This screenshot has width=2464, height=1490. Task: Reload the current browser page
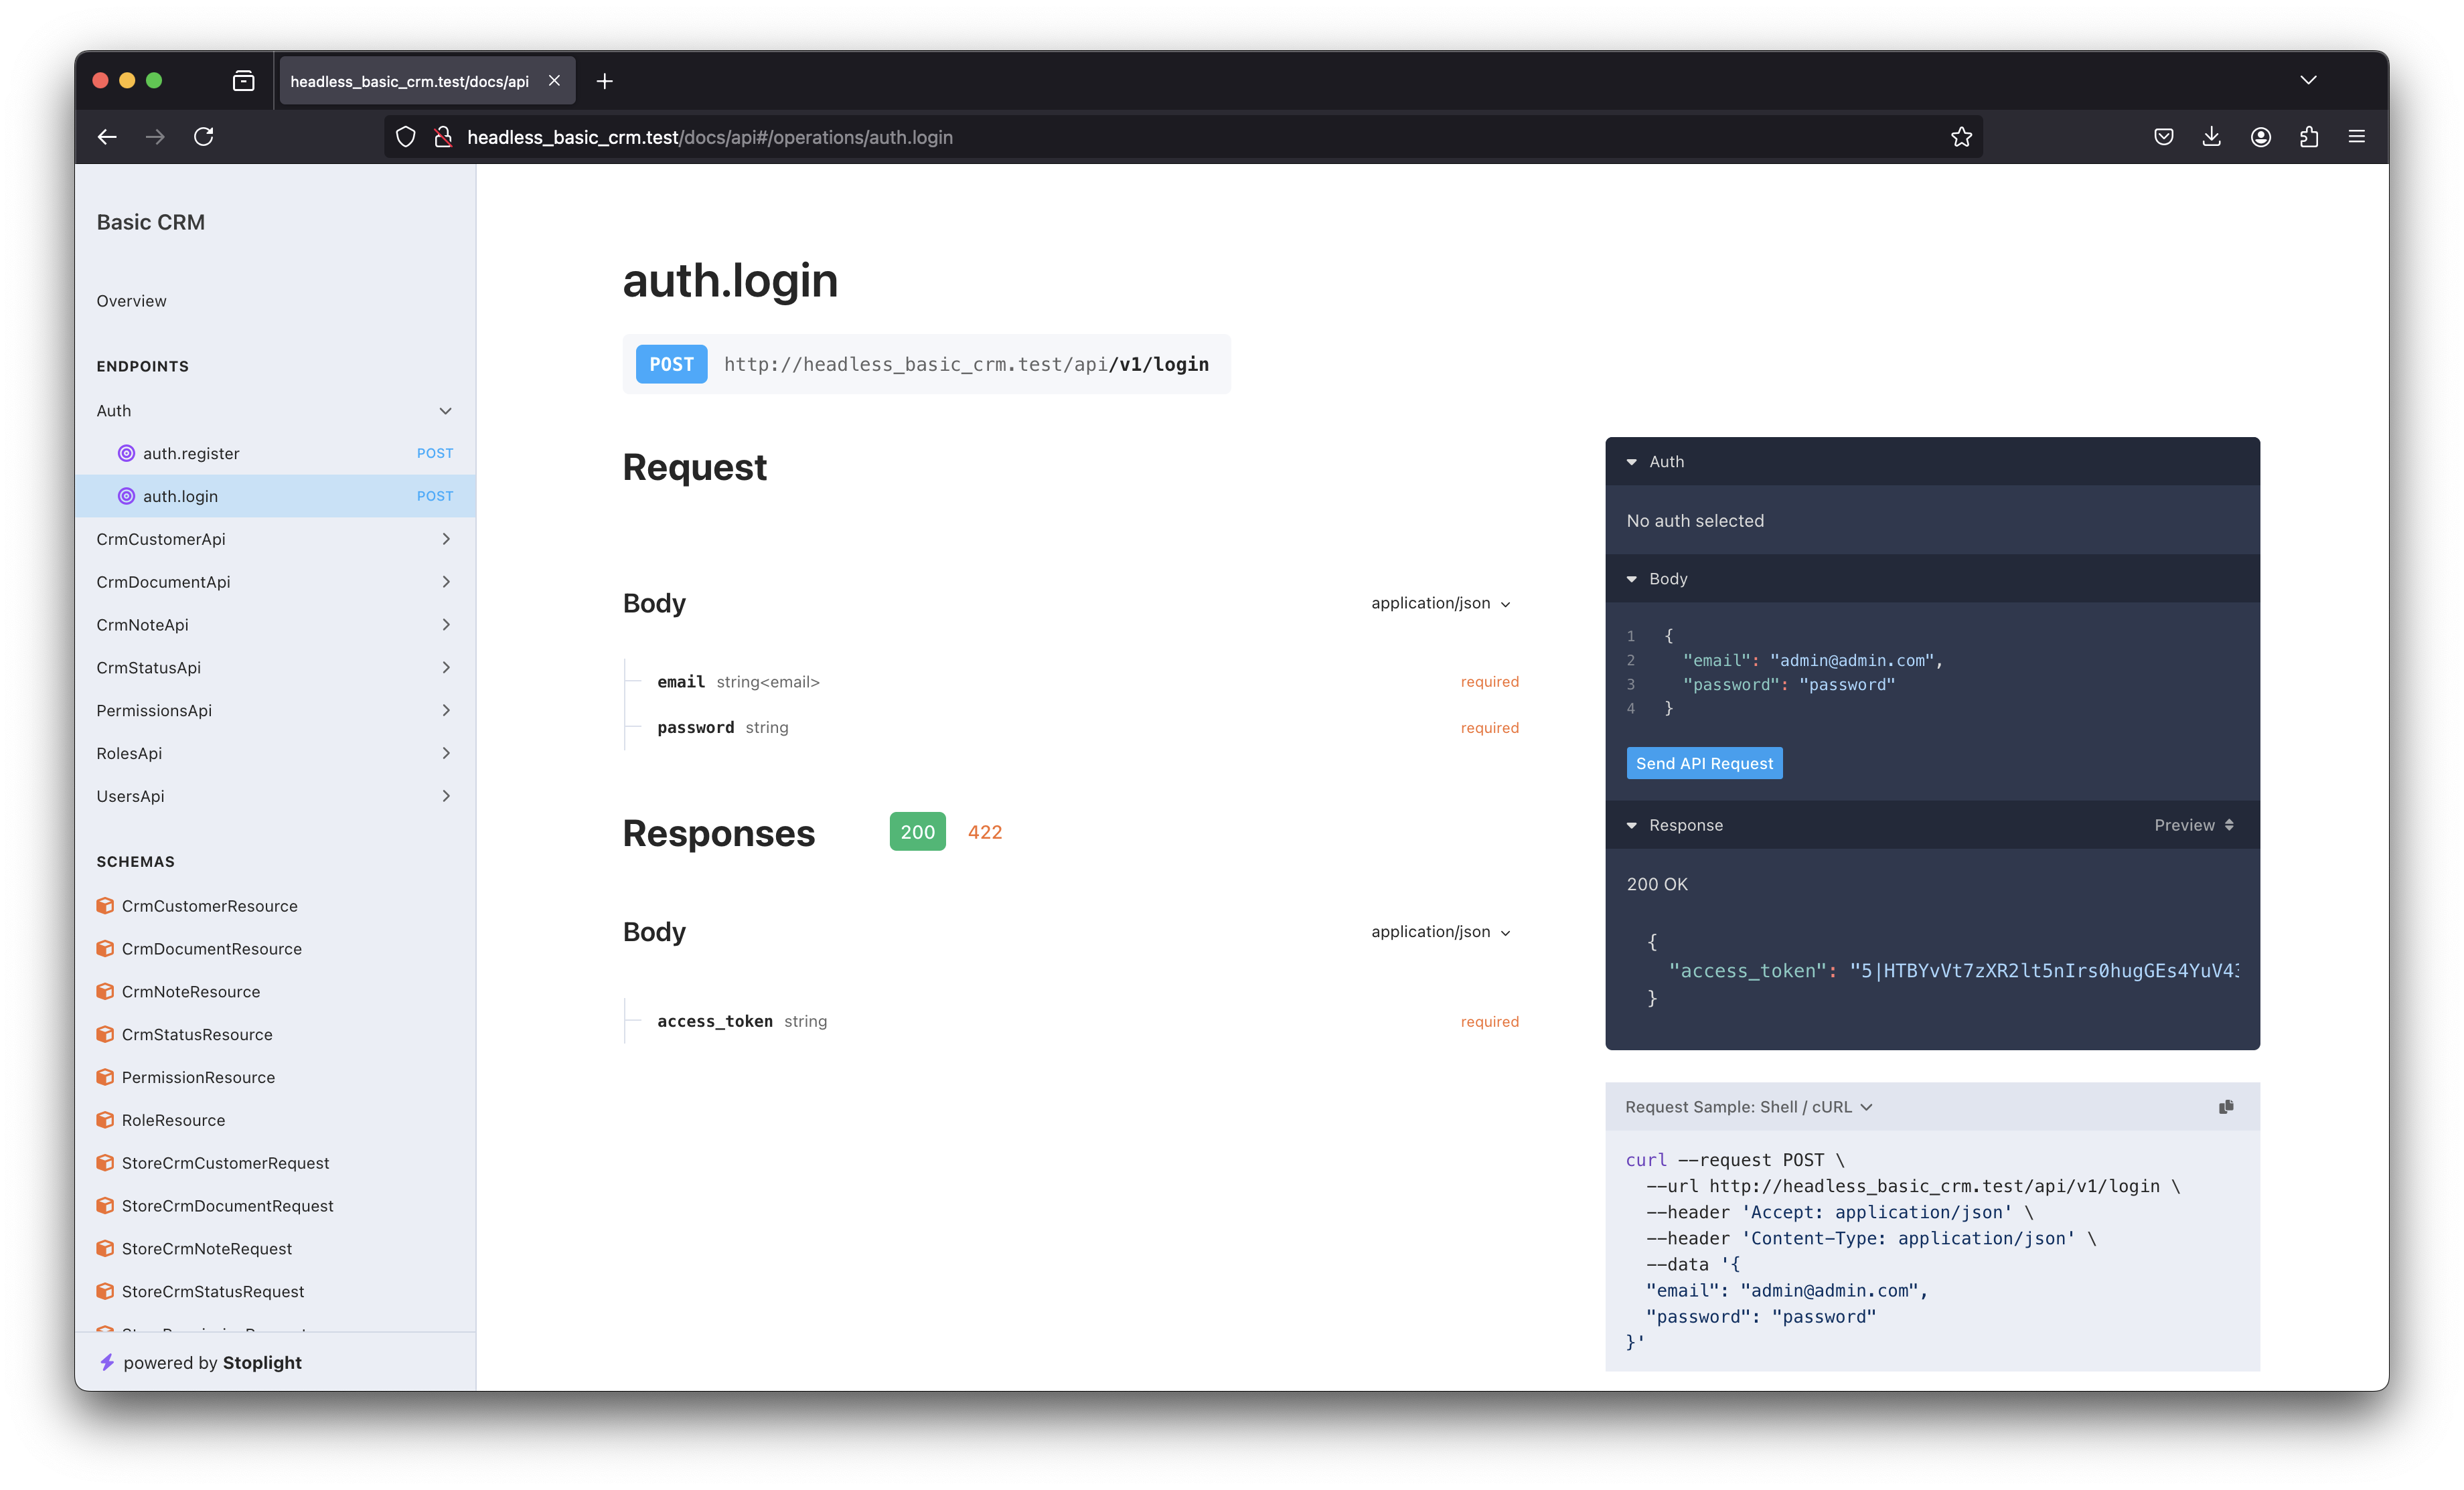tap(204, 137)
